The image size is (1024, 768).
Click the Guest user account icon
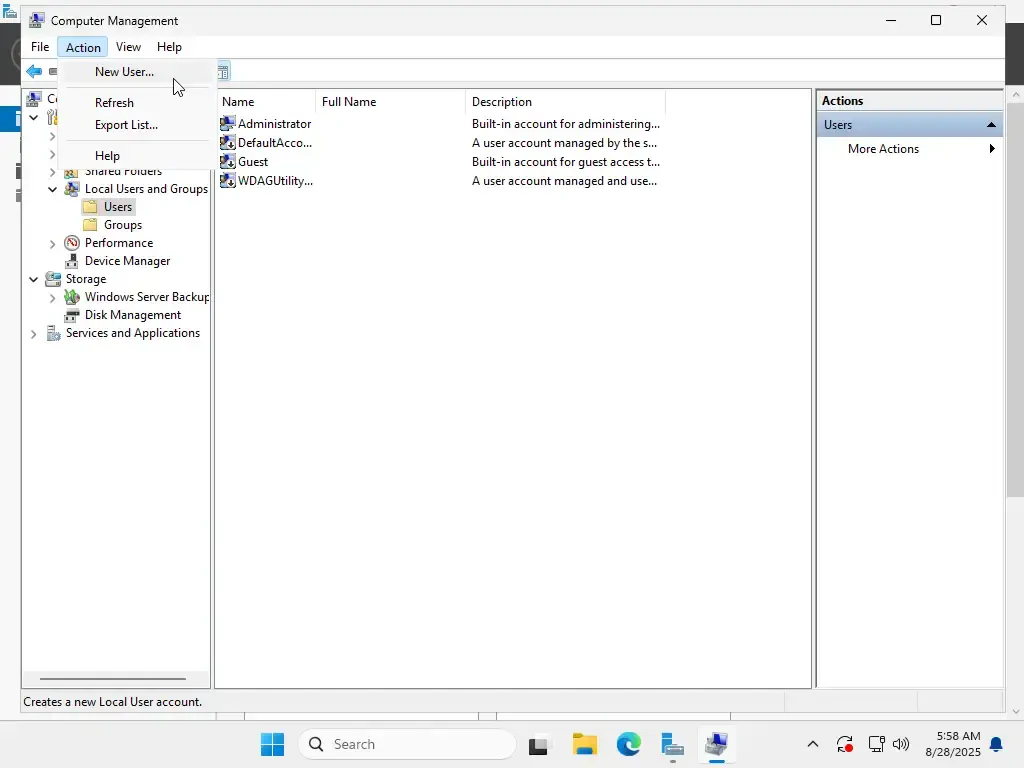227,161
